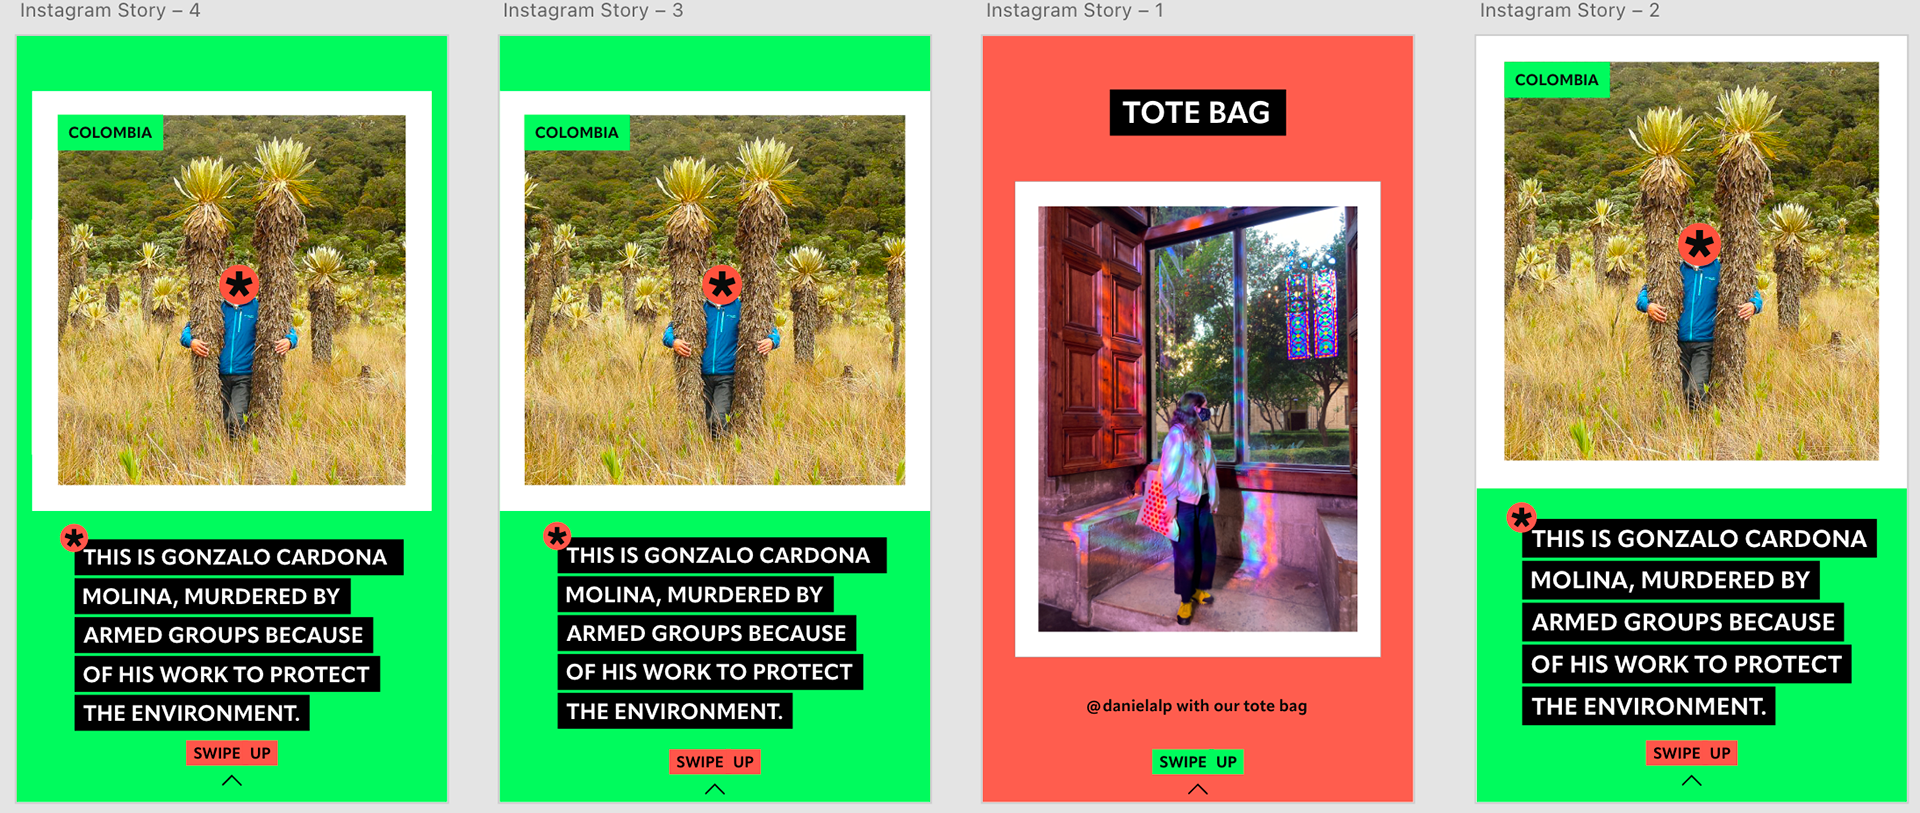
Task: Click the TOTE BAG black title box
Action: [1197, 113]
